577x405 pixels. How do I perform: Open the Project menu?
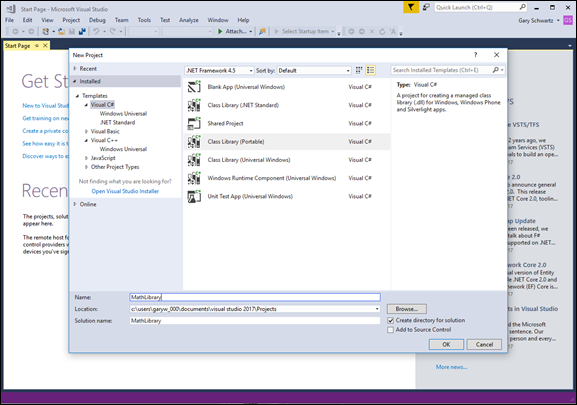71,20
